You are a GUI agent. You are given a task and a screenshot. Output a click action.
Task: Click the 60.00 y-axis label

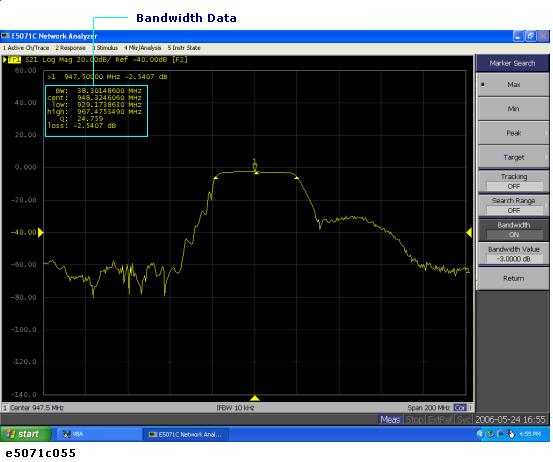(x=25, y=70)
